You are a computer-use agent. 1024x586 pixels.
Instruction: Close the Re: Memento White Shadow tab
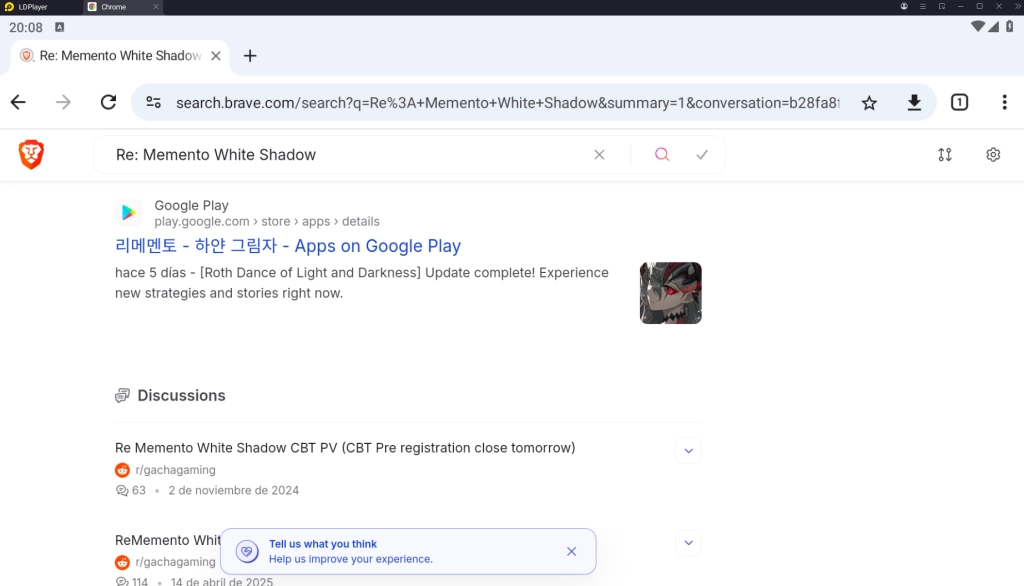tap(216, 56)
